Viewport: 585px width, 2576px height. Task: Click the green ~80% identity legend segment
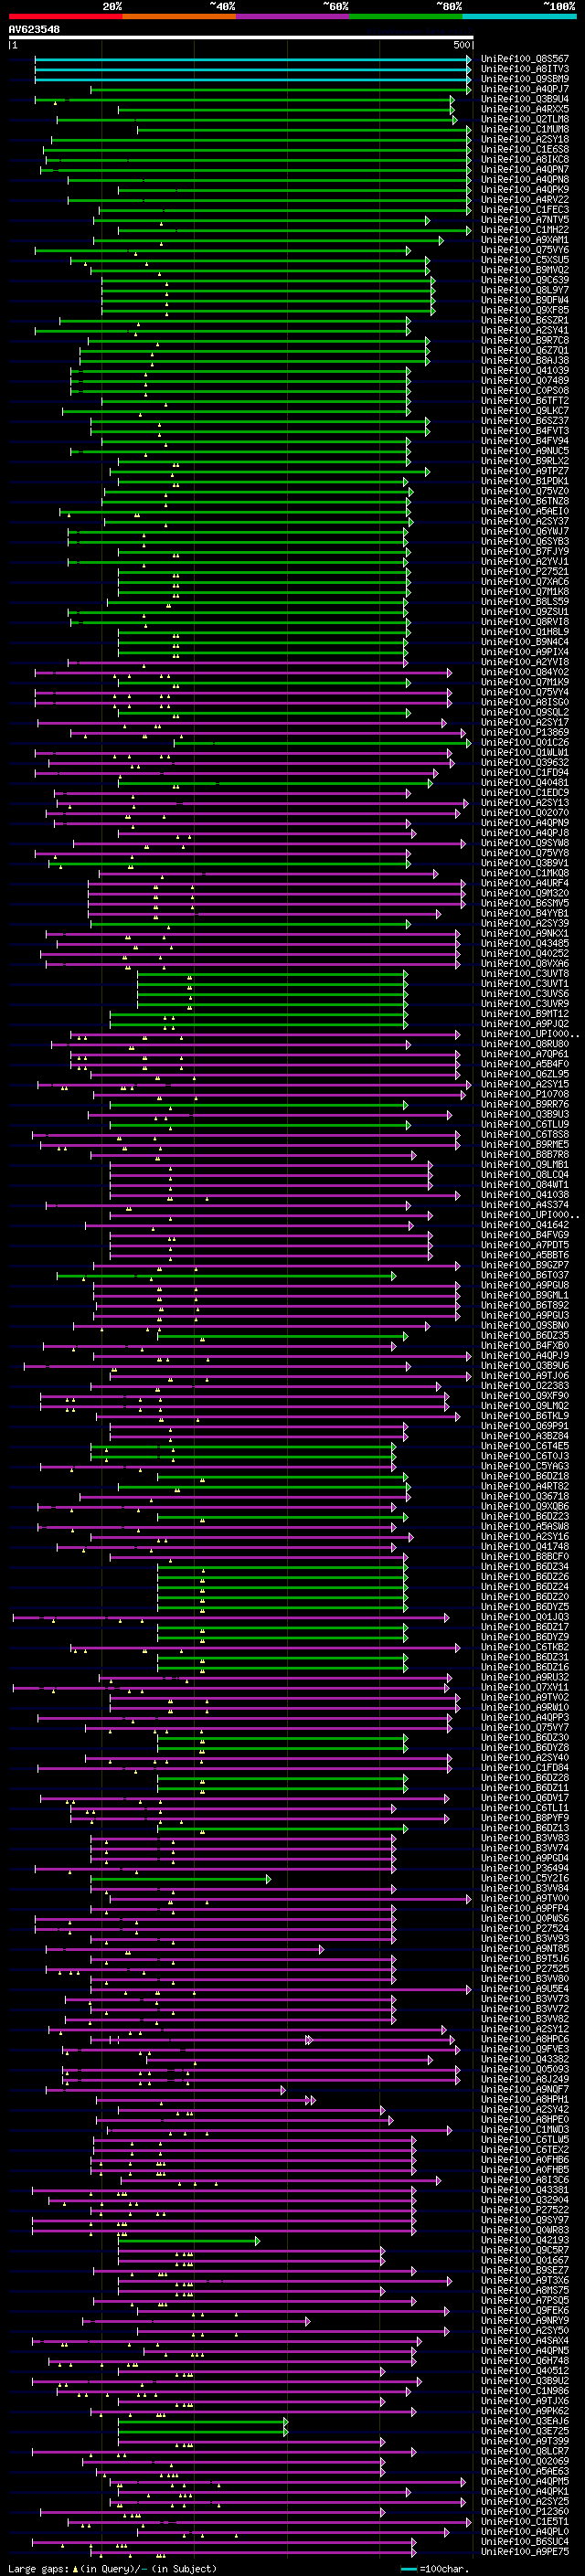coord(406,16)
